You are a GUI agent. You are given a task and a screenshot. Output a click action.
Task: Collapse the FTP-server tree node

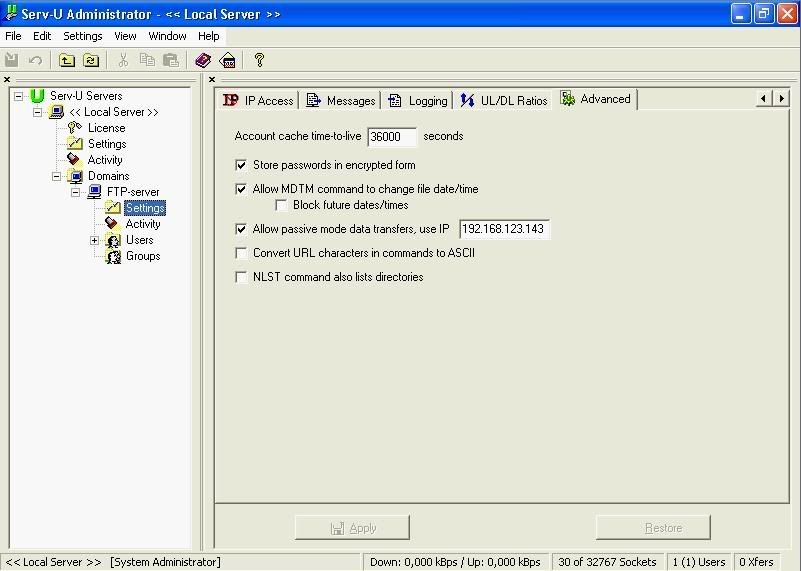[x=76, y=192]
